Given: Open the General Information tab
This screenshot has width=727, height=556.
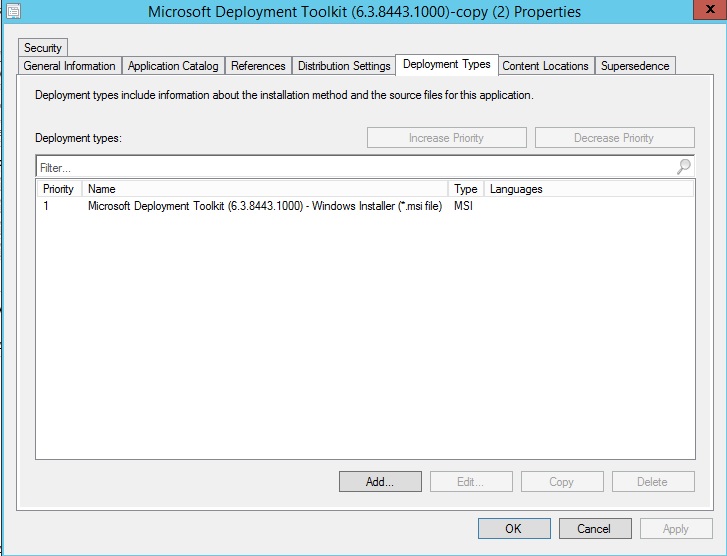Looking at the screenshot, I should [70, 66].
